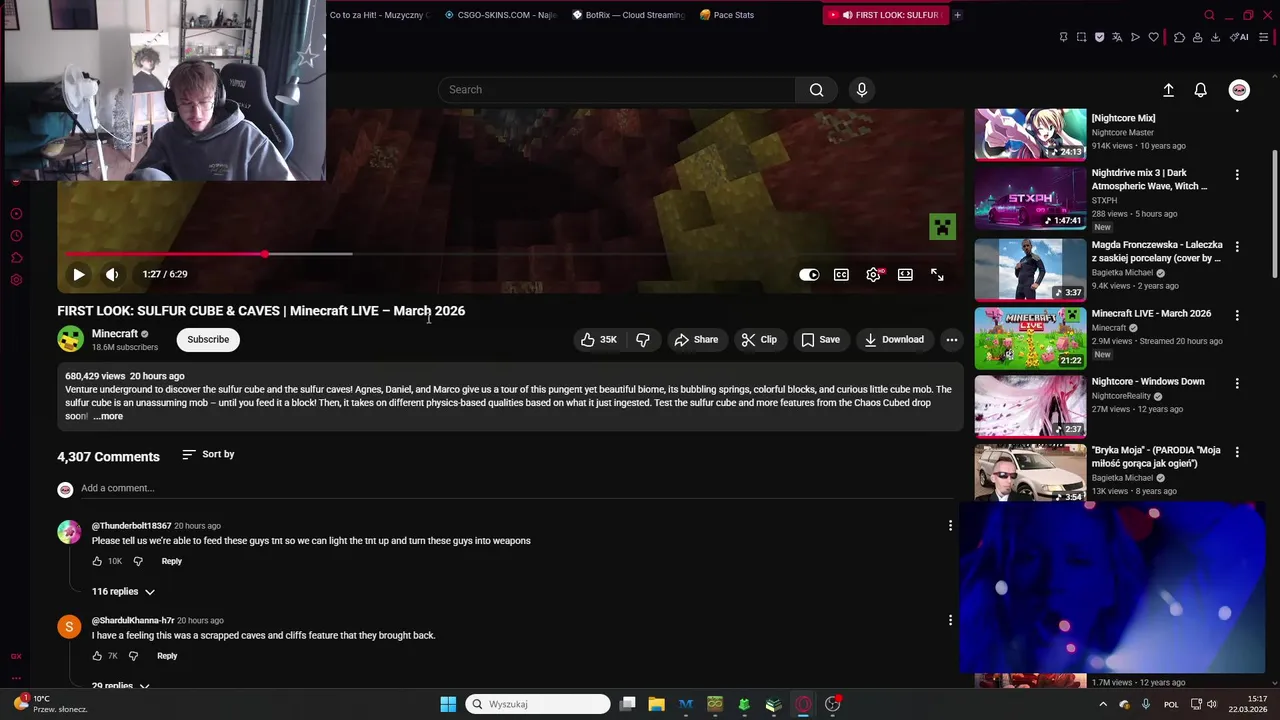This screenshot has height=720, width=1280.
Task: Like the video (35K)
Action: pos(599,340)
